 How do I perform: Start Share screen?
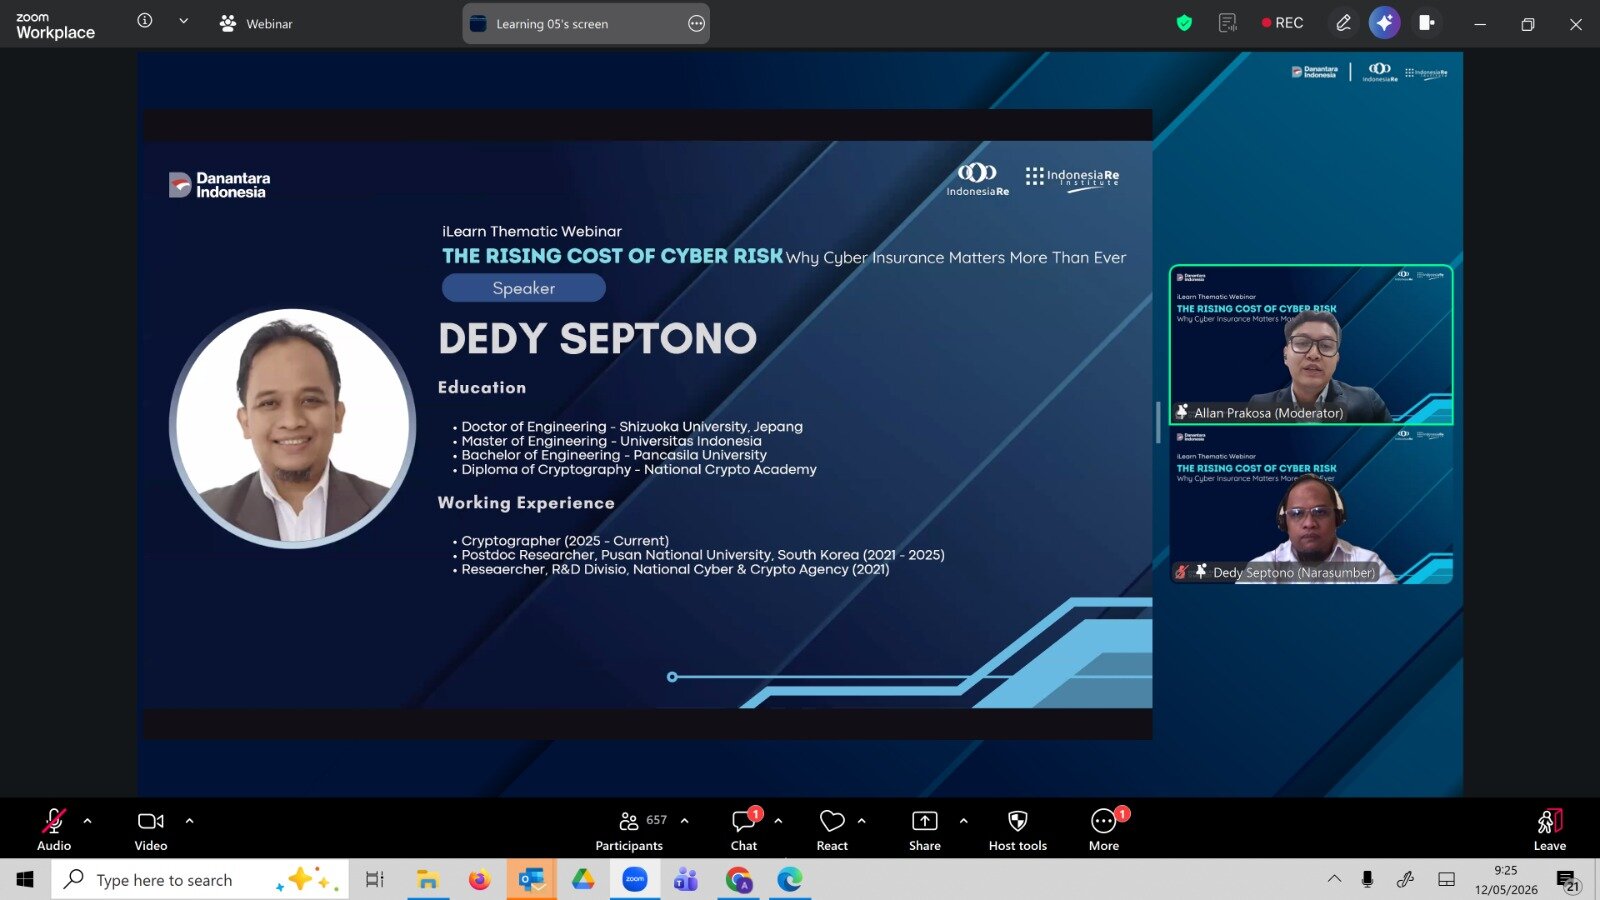tap(925, 830)
